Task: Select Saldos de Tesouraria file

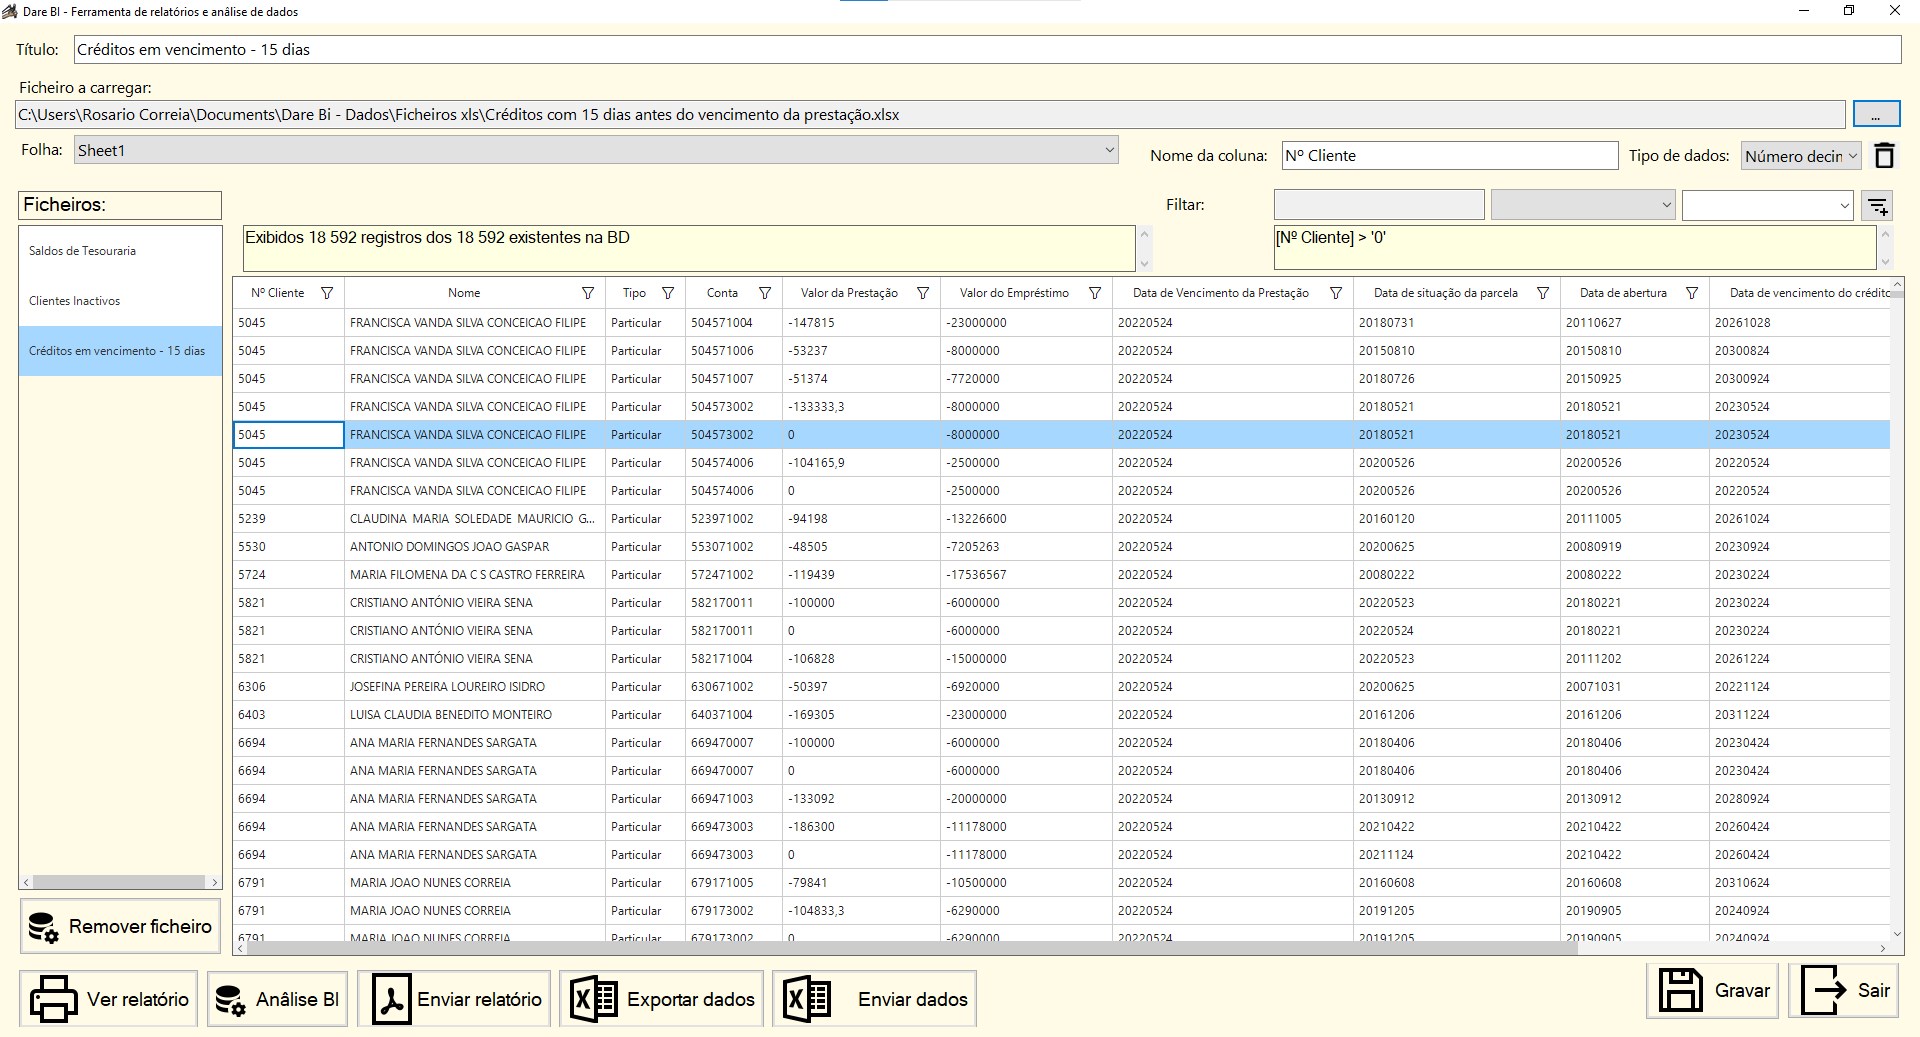Action: pyautogui.click(x=82, y=251)
